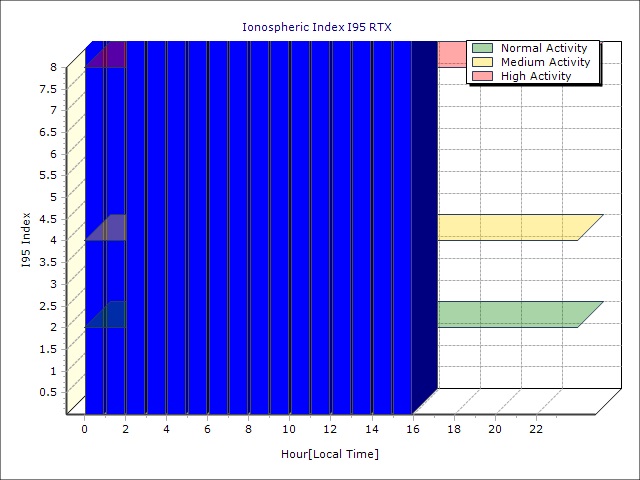
Task: Click x-axis hour label 4
Action: [x=167, y=429]
